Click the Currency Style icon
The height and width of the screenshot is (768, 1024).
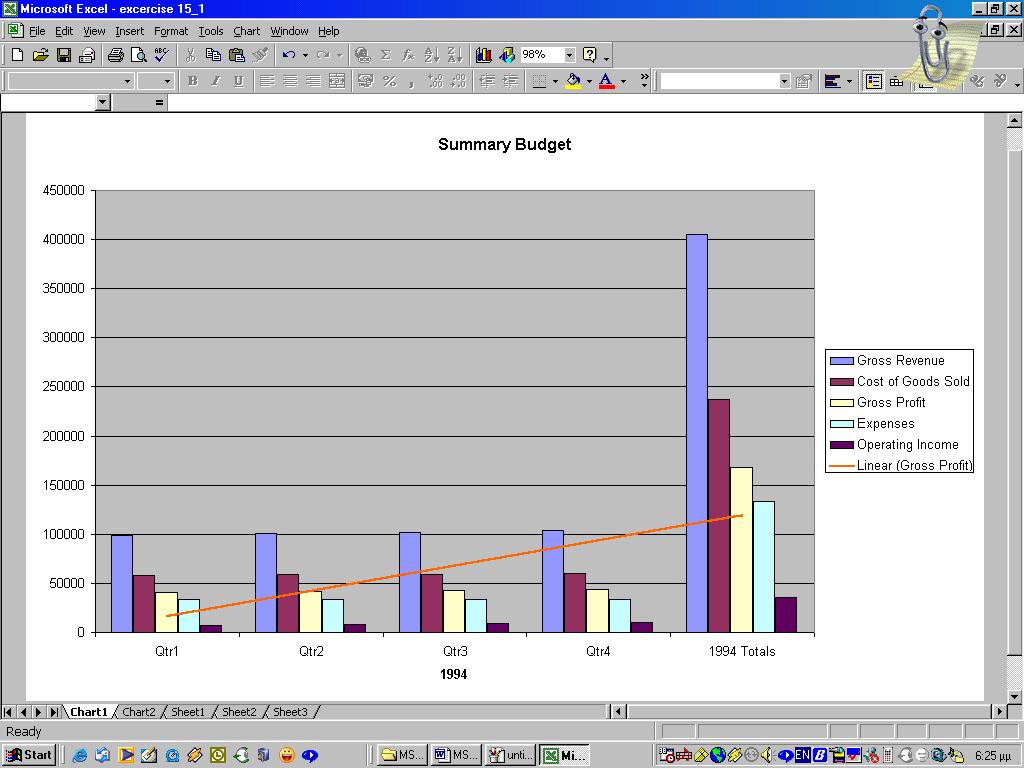366,81
